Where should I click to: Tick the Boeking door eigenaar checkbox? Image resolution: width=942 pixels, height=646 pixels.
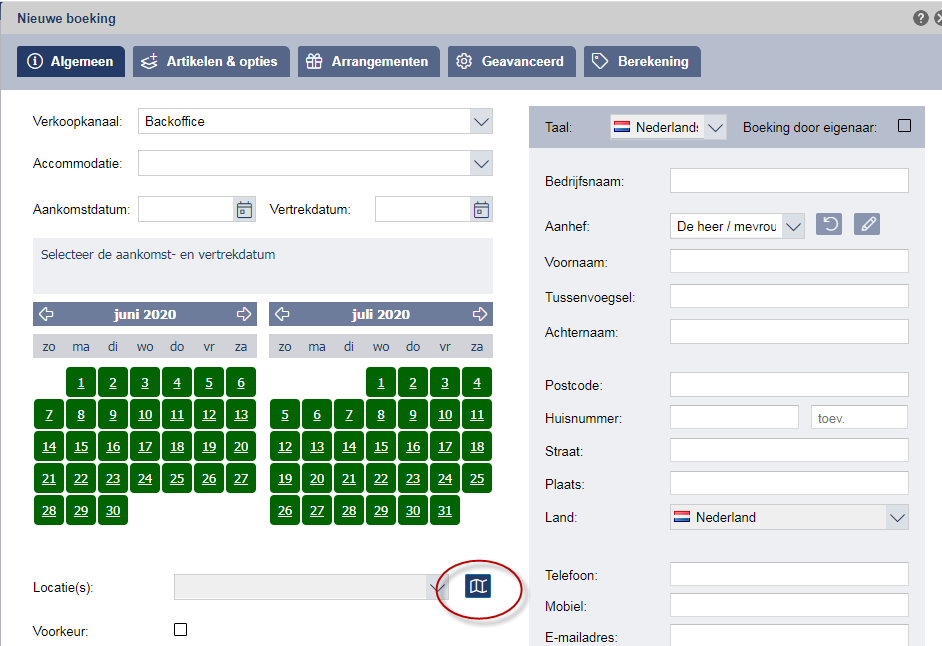pyautogui.click(x=904, y=126)
